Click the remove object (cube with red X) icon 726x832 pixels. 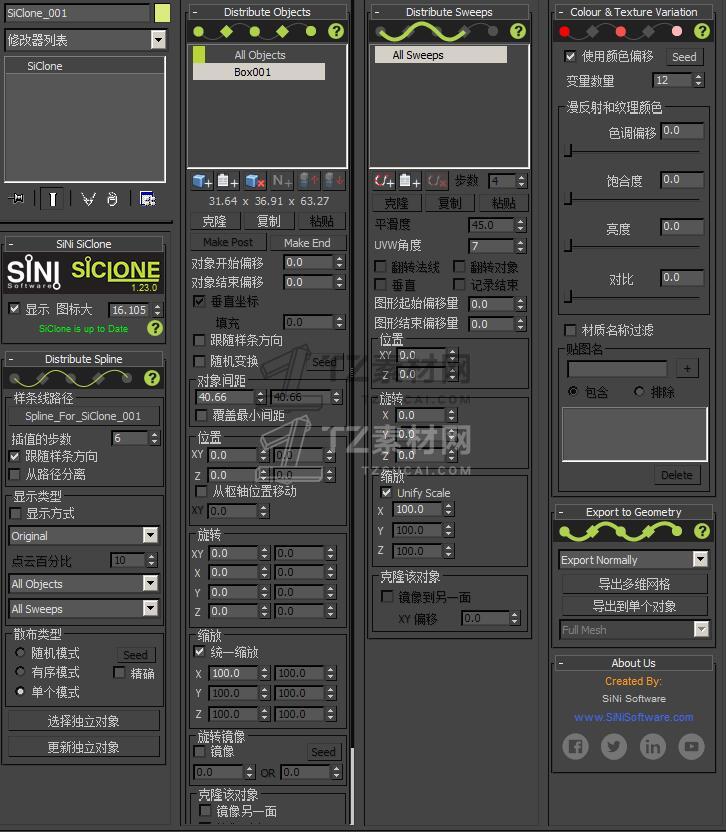255,181
